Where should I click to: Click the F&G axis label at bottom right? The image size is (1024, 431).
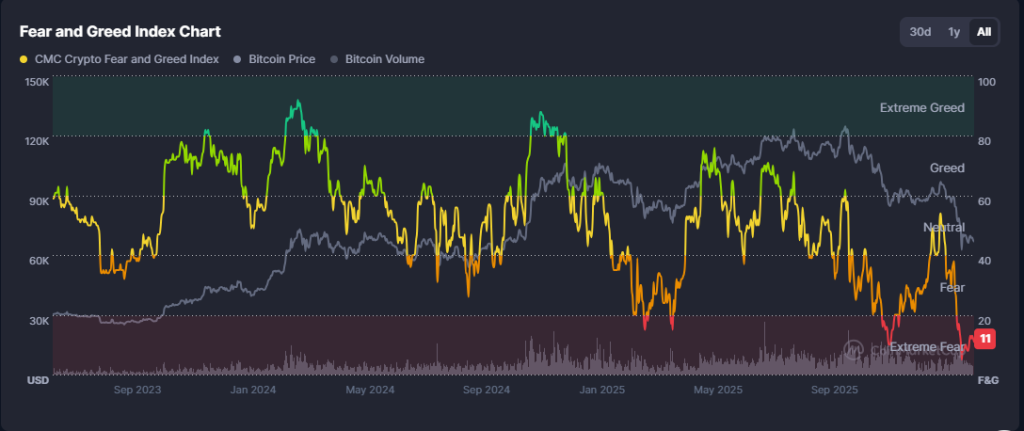click(x=987, y=381)
